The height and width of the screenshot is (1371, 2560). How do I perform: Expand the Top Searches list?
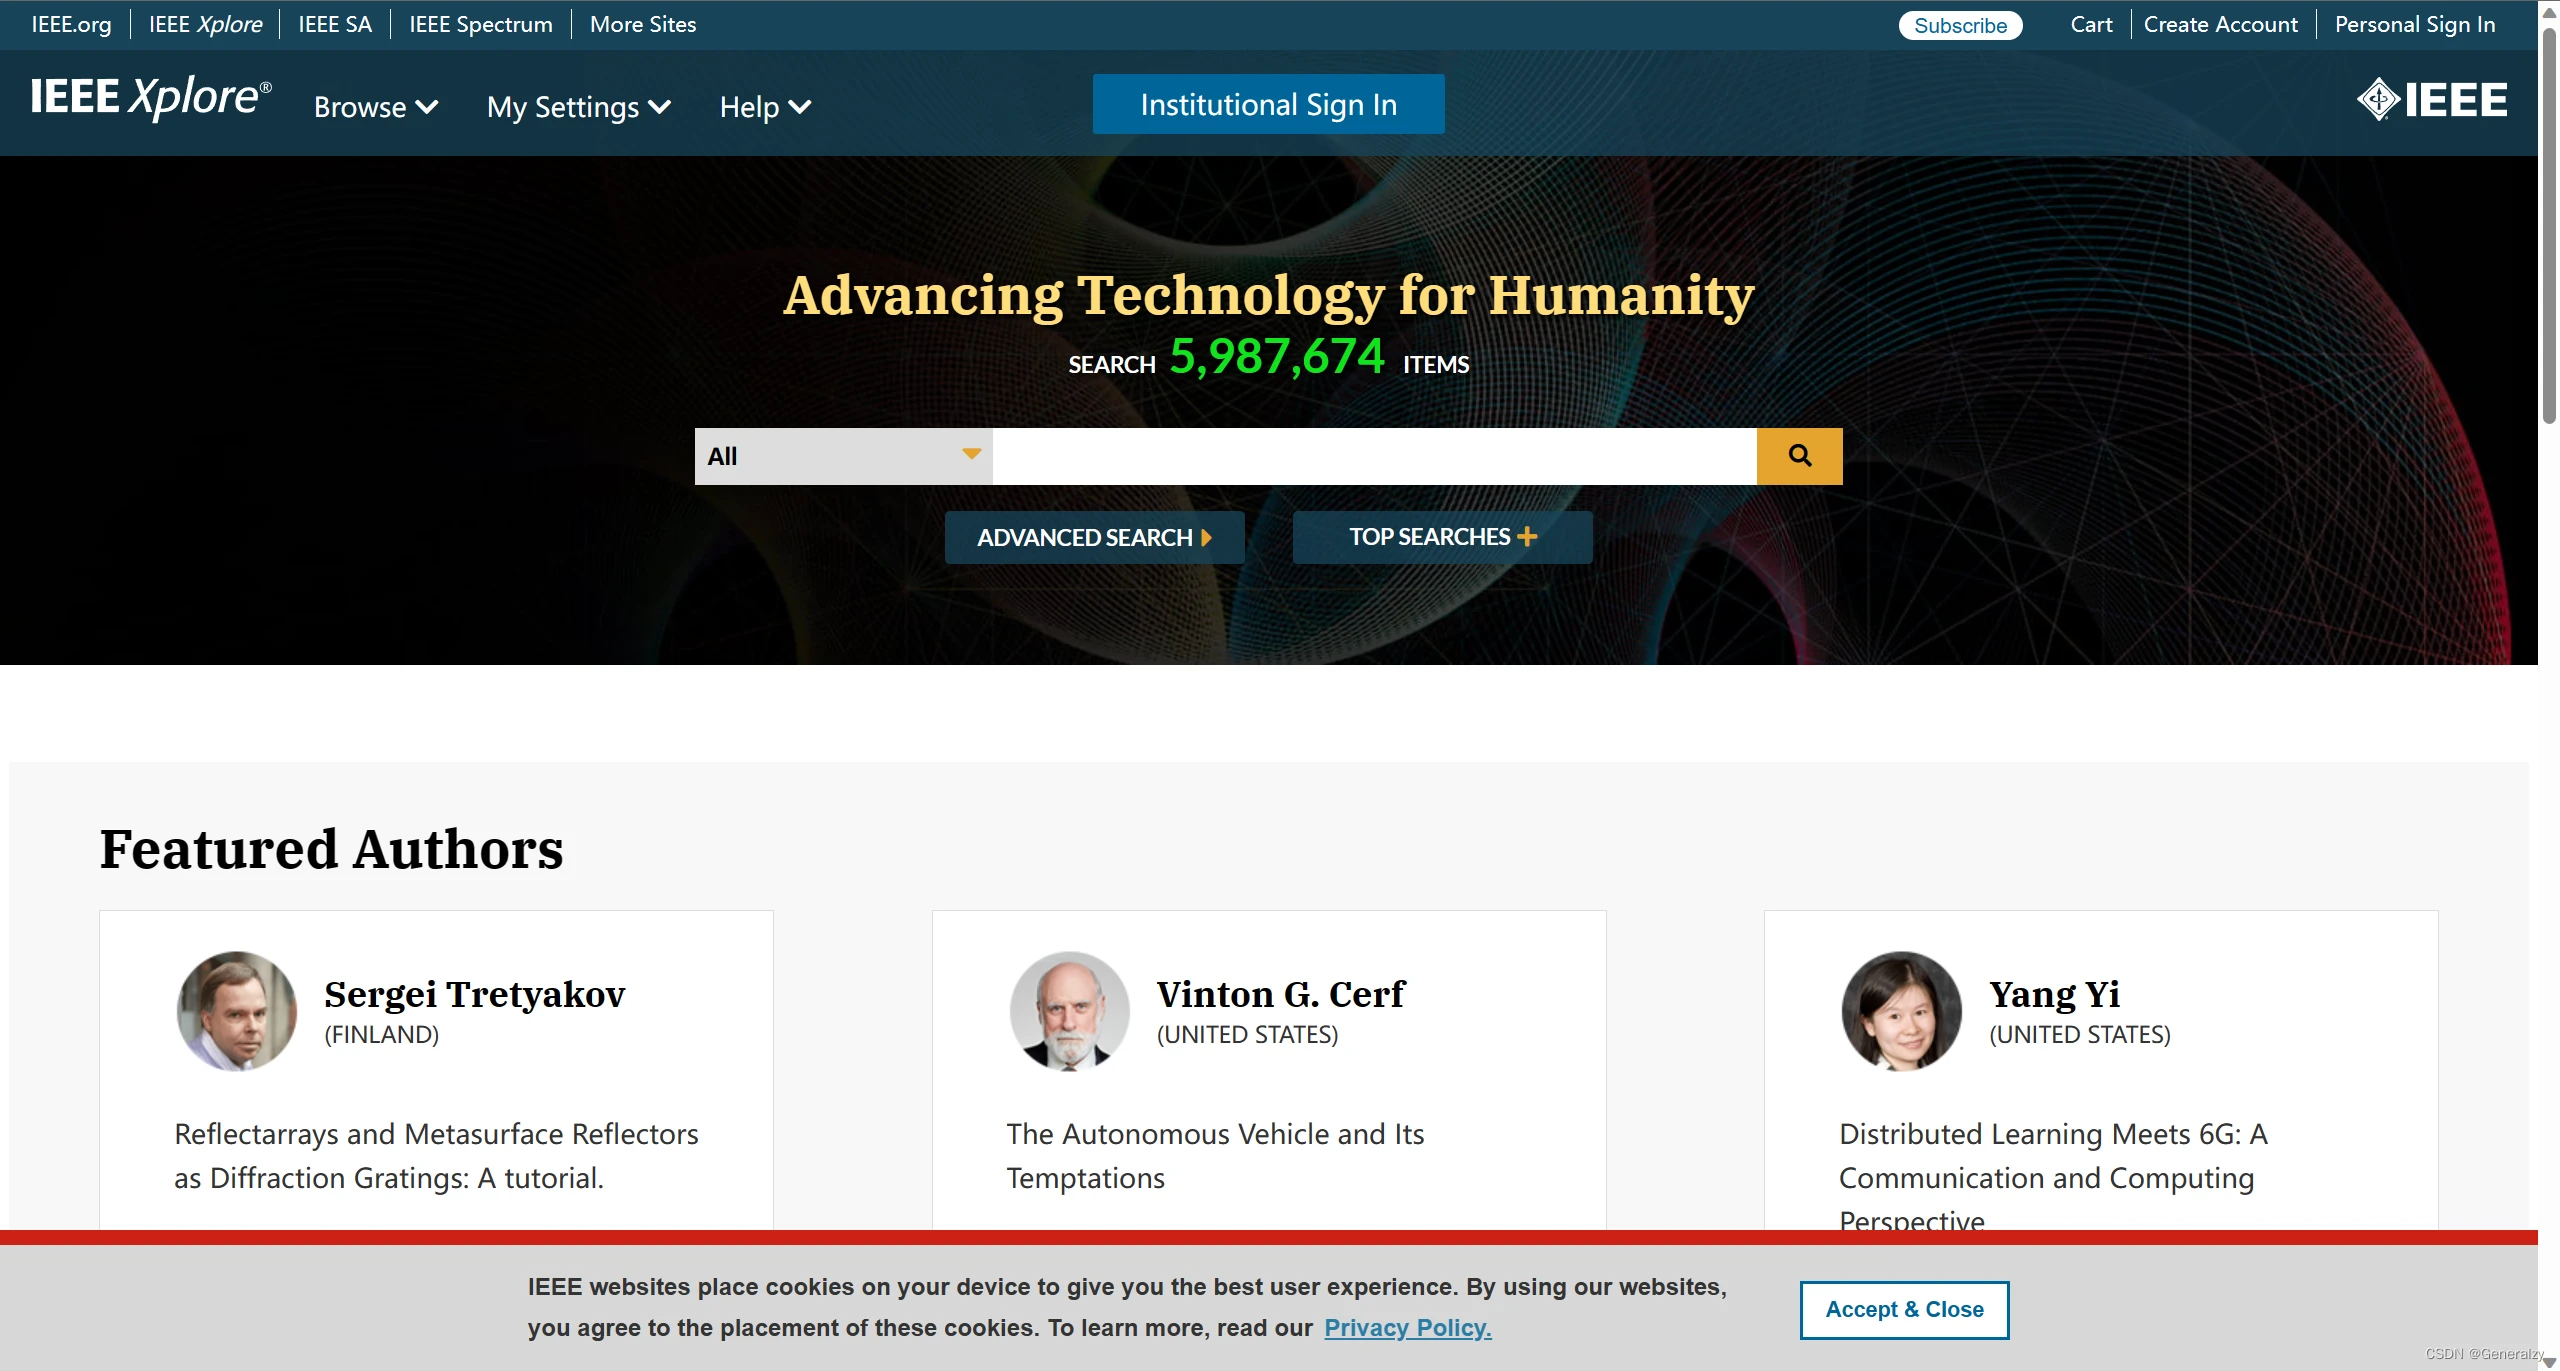[x=1442, y=537]
